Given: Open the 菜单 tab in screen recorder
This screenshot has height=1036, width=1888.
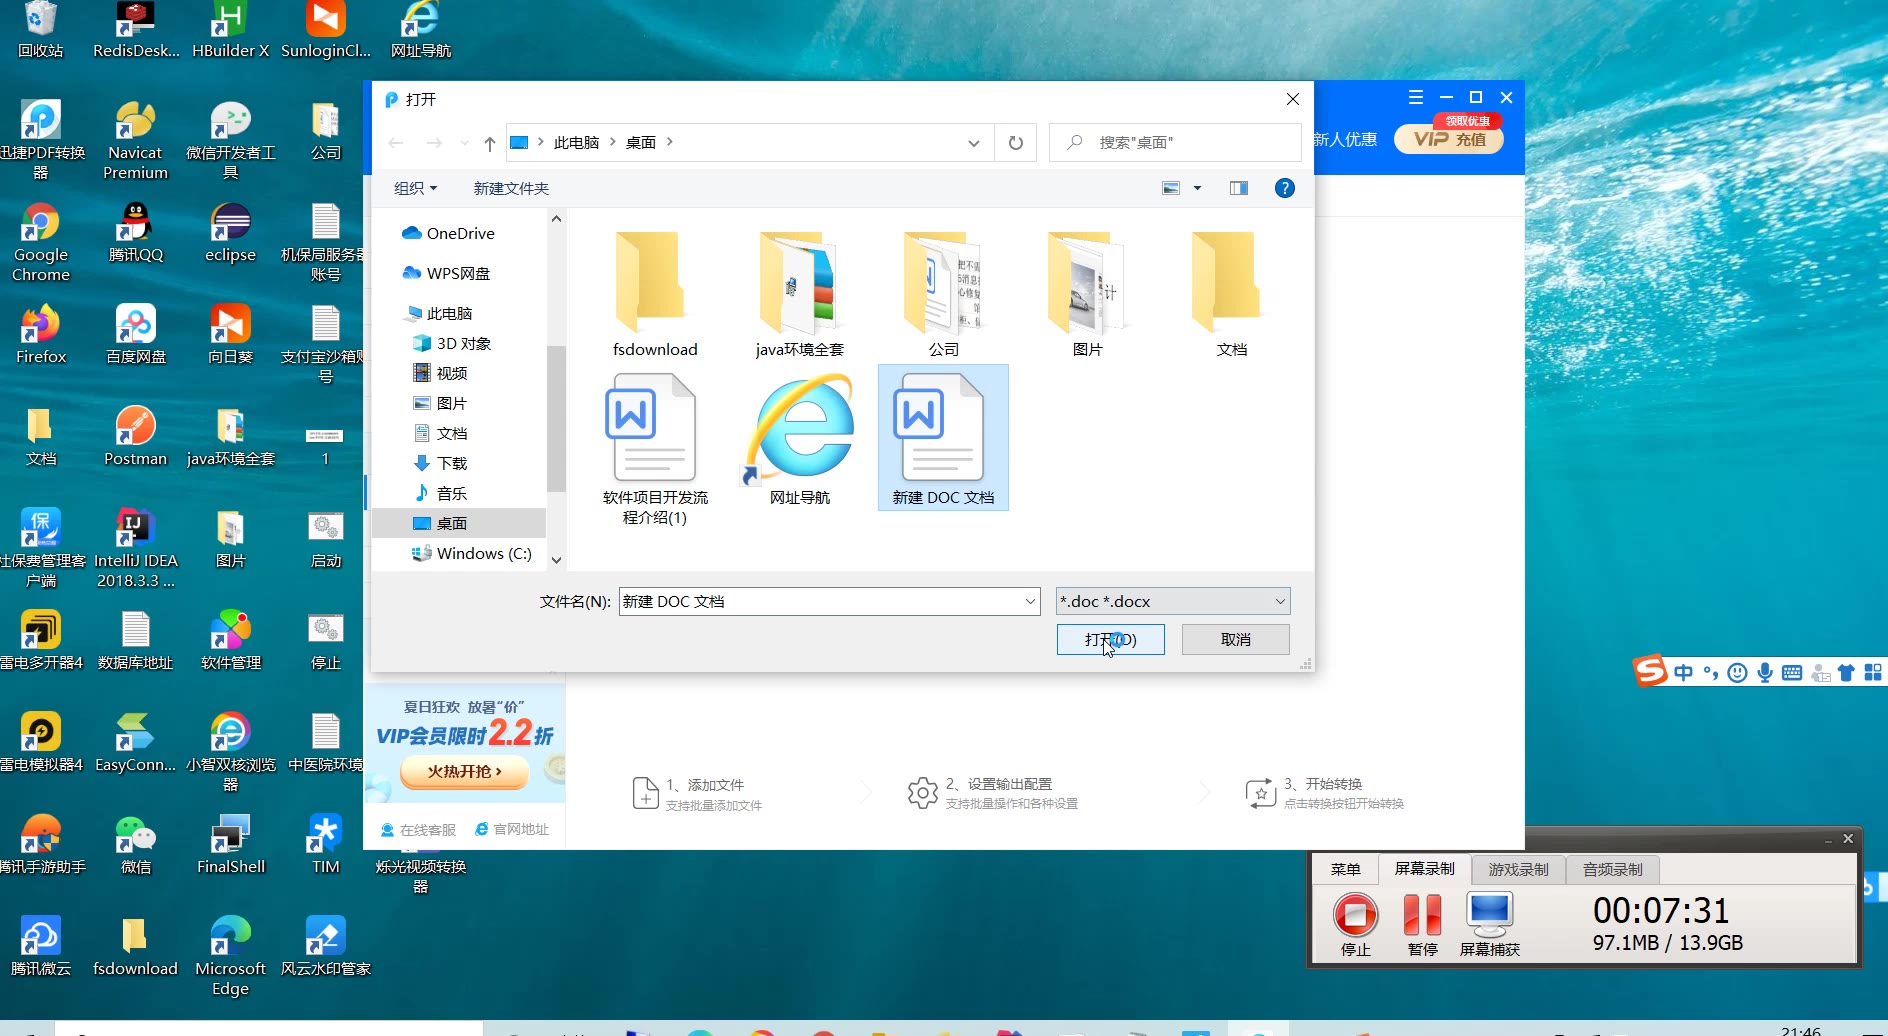Looking at the screenshot, I should tap(1346, 869).
